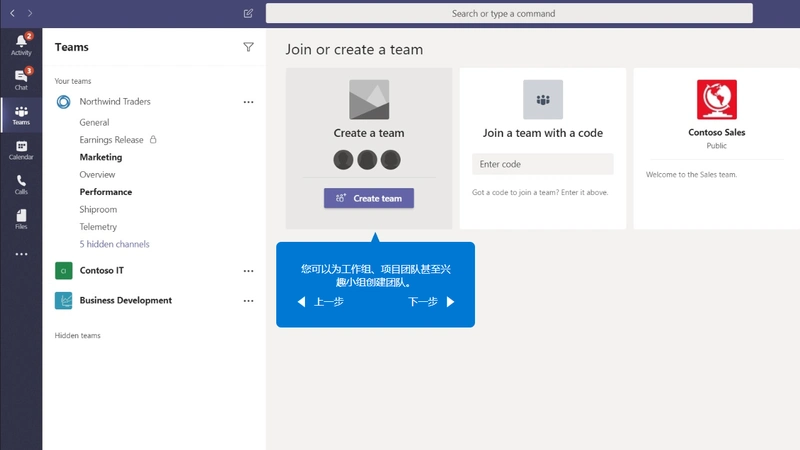Open the Contoso Sales team card title

tap(716, 133)
